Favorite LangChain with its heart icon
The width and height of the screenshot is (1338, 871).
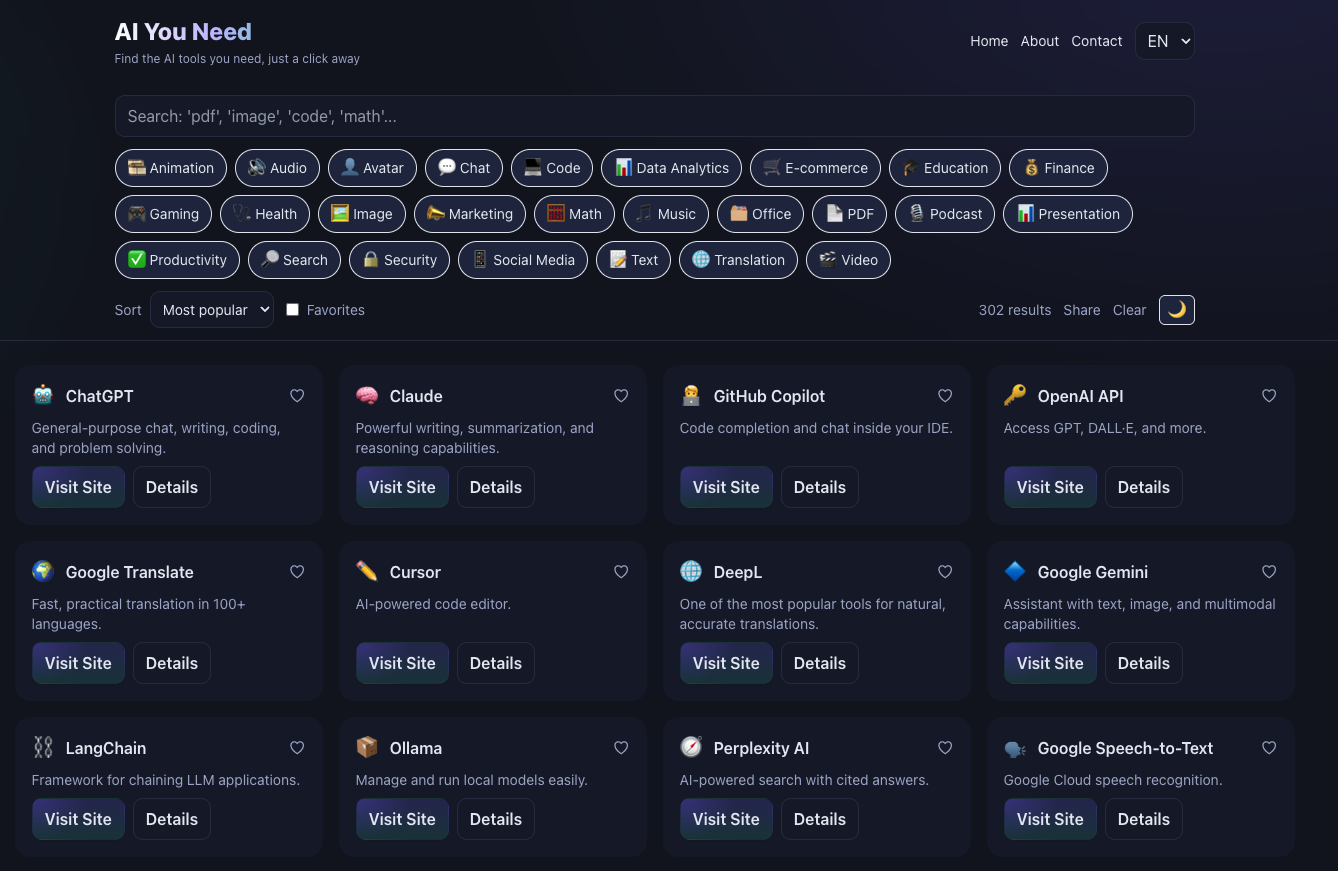coord(297,748)
